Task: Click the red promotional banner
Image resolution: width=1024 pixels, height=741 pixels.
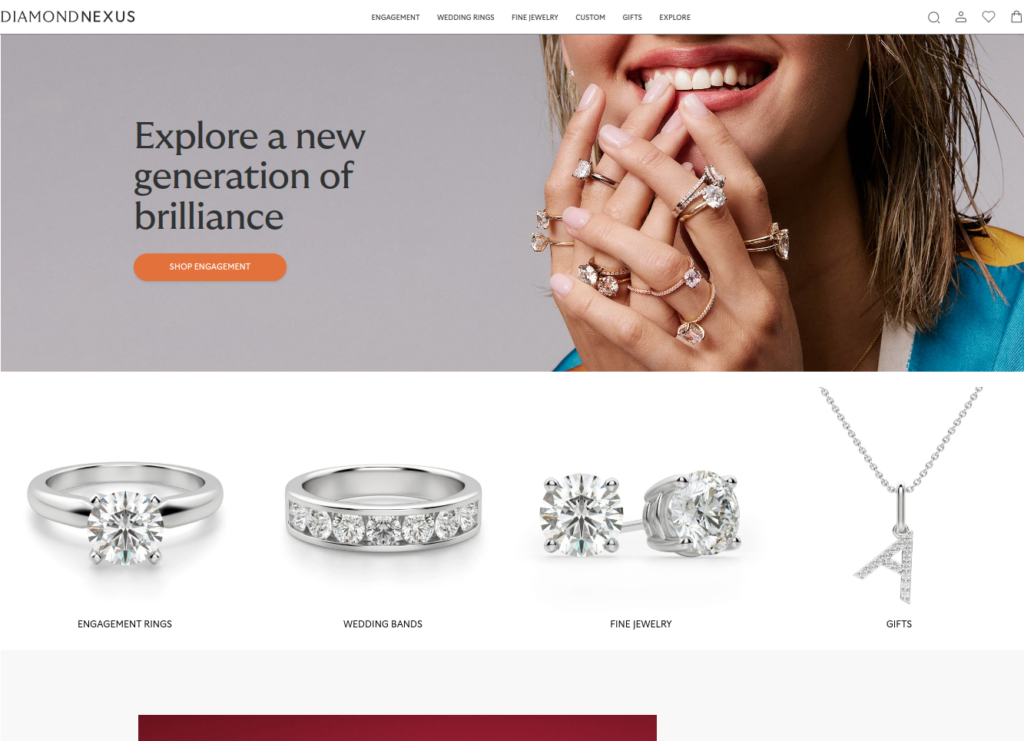Action: point(397,728)
